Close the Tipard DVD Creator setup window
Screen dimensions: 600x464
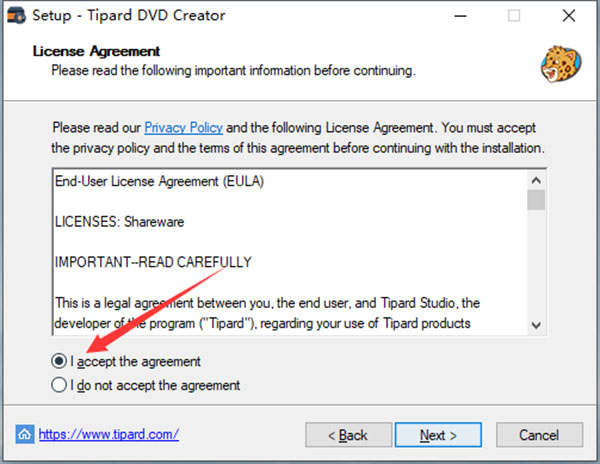coord(569,16)
